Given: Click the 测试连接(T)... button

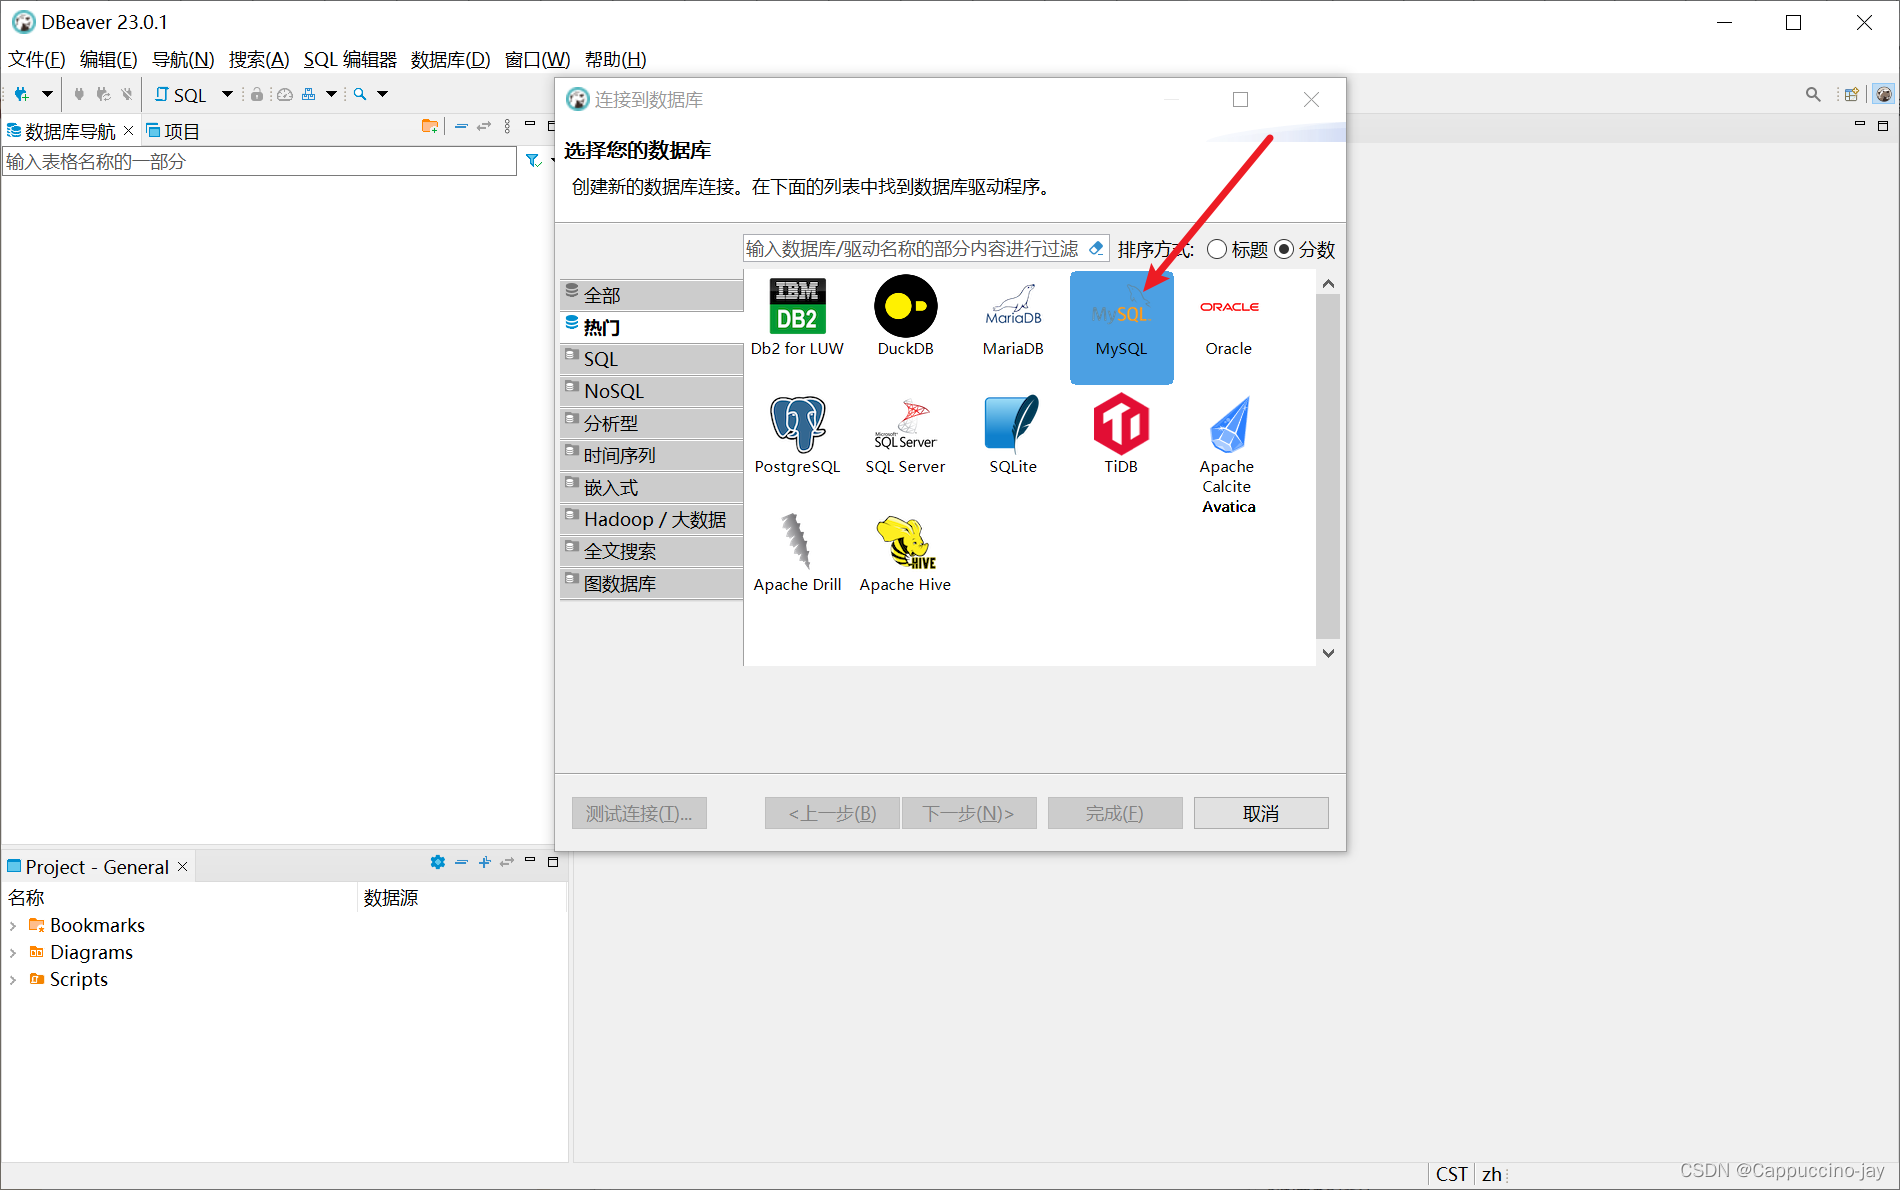Looking at the screenshot, I should click(x=639, y=813).
